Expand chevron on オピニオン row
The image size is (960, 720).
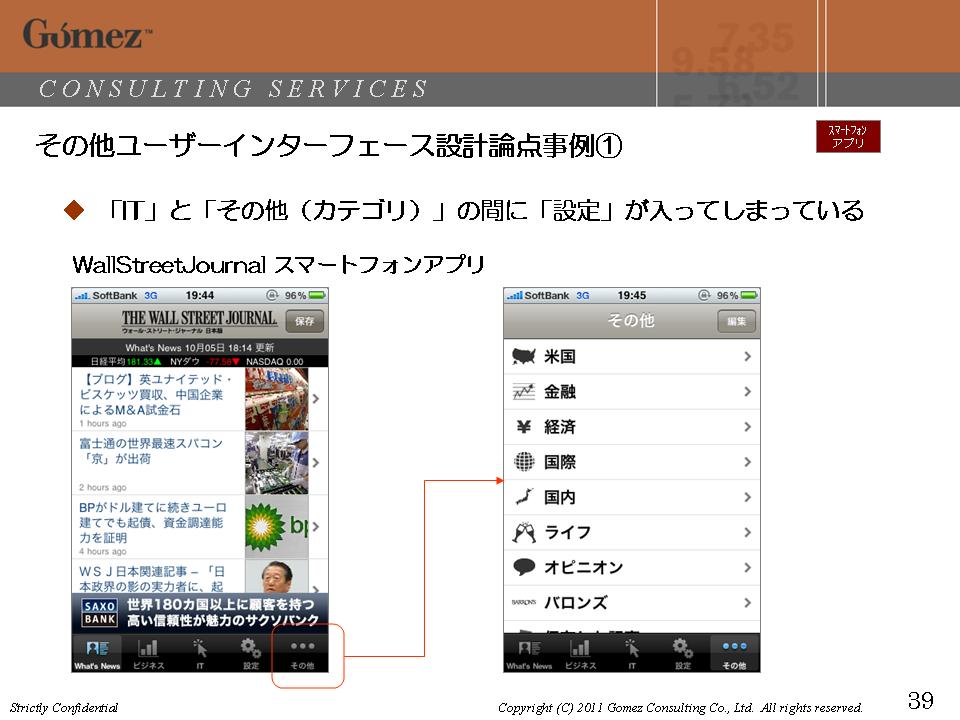pyautogui.click(x=748, y=568)
